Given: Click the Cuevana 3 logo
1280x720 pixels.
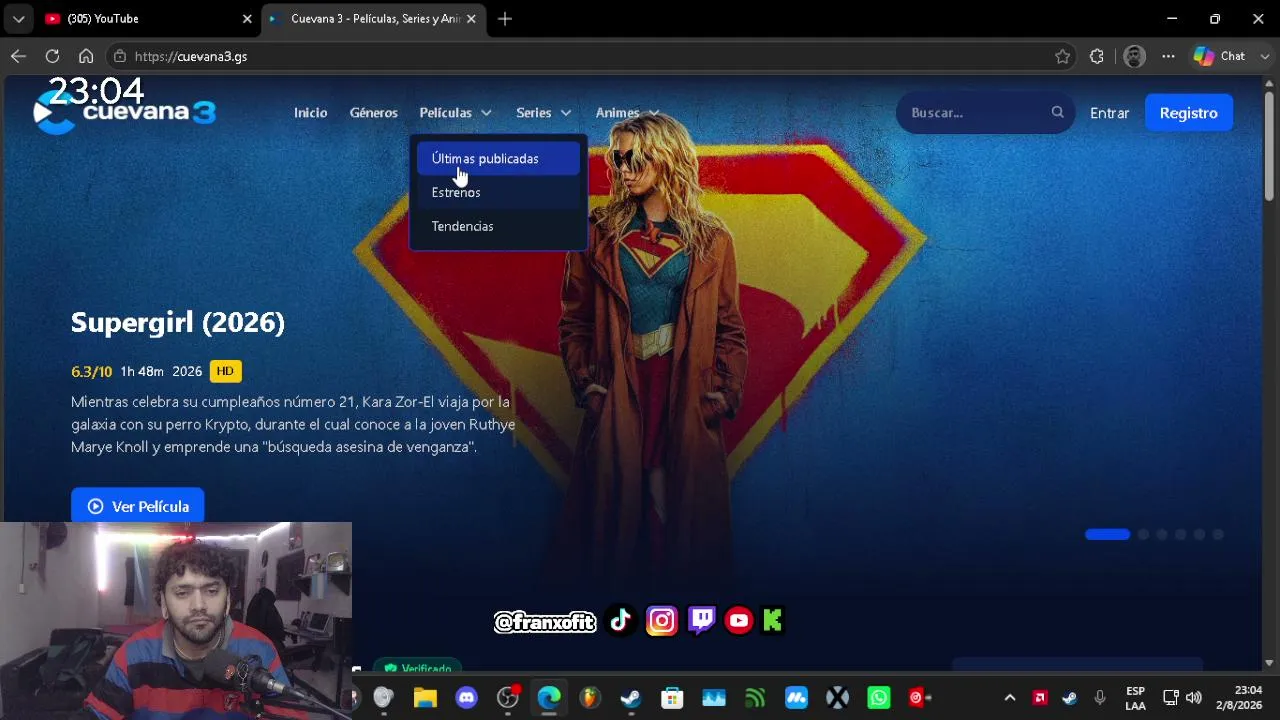Looking at the screenshot, I should click(x=125, y=112).
